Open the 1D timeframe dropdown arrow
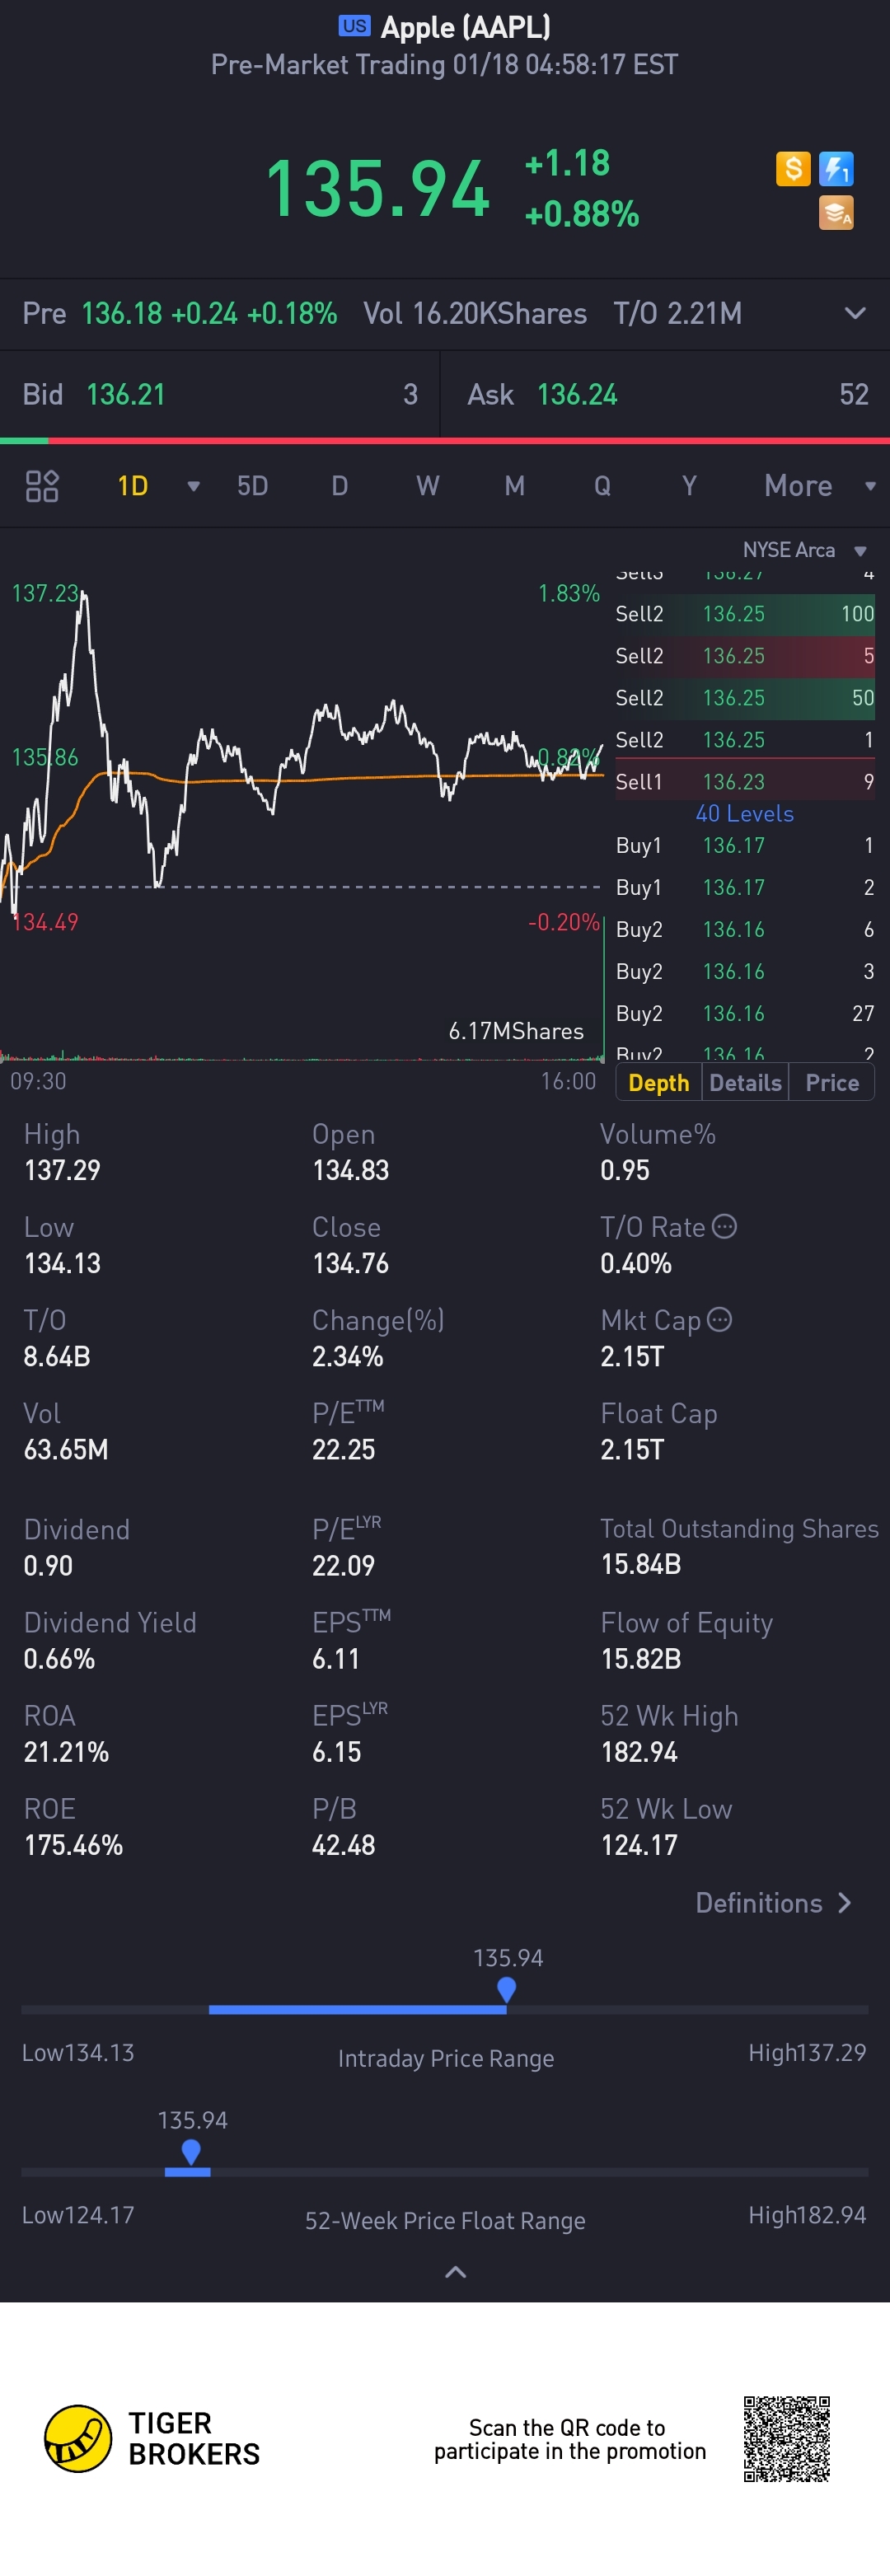Viewport: 890px width, 2576px height. pyautogui.click(x=193, y=486)
